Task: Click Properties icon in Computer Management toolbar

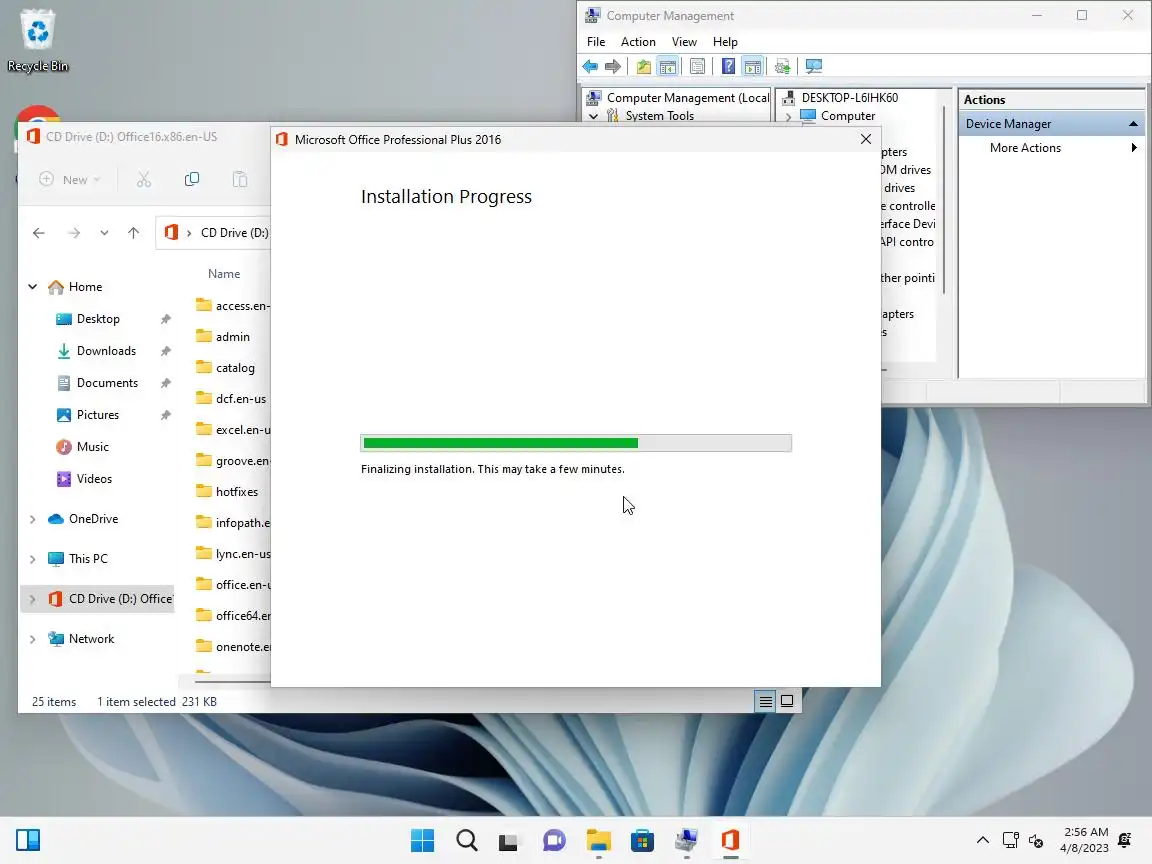Action: point(697,67)
